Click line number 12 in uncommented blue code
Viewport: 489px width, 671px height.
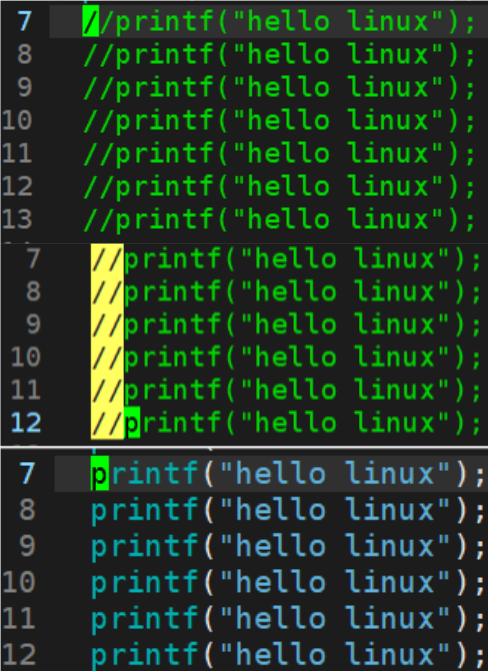click(x=18, y=655)
